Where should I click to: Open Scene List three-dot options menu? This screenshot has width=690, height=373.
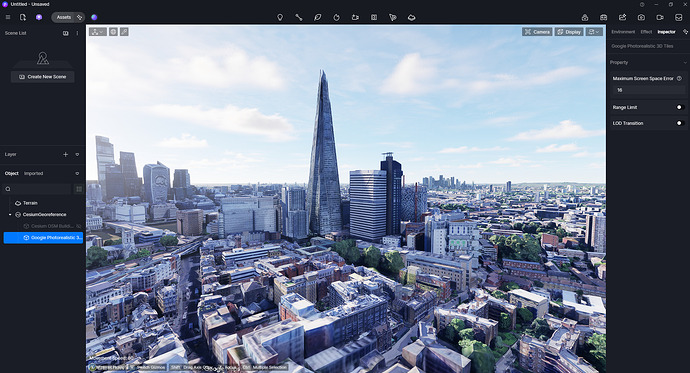click(x=77, y=33)
